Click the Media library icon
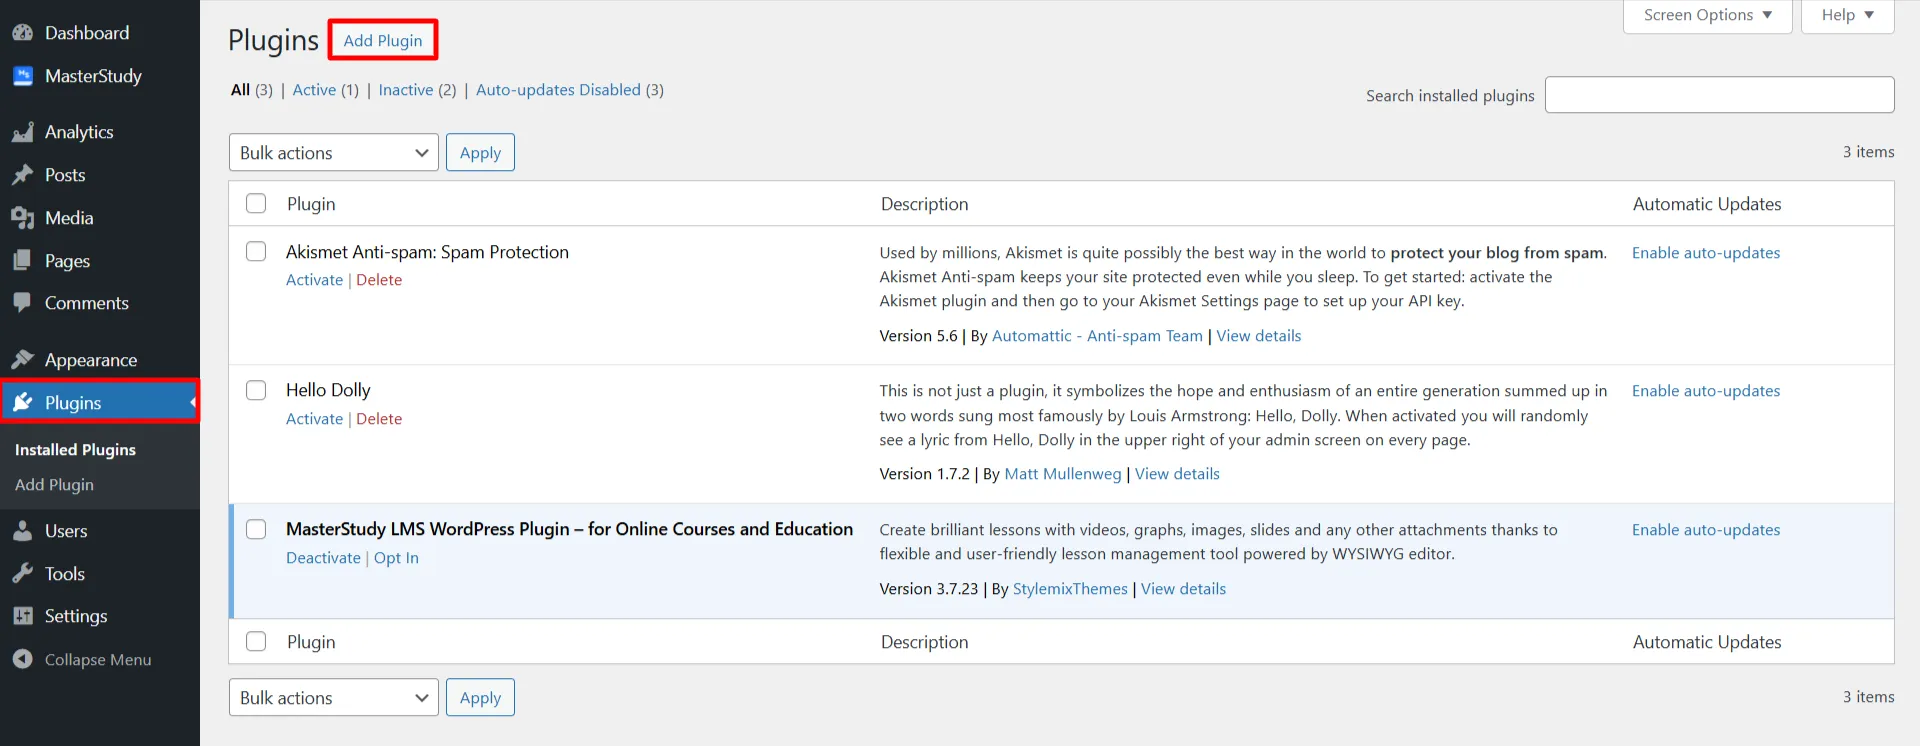Viewport: 1920px width, 746px height. [x=23, y=218]
